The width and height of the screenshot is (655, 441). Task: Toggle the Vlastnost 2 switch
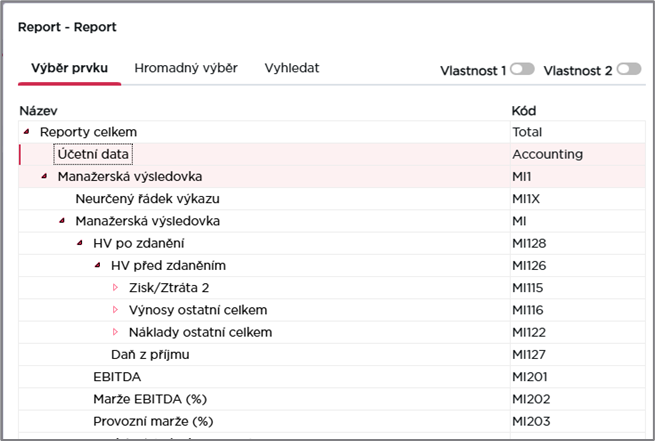tap(629, 69)
